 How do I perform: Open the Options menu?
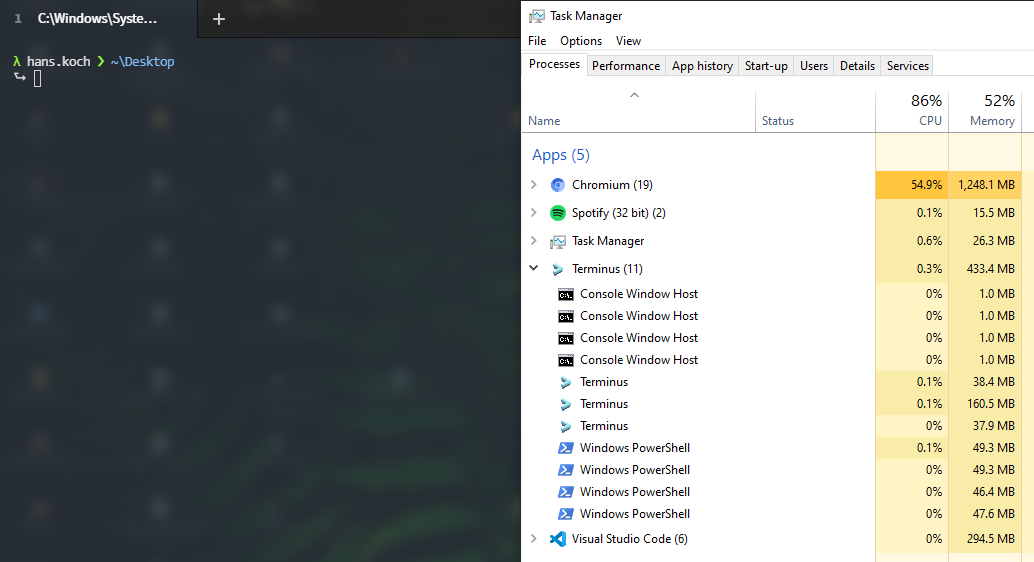pyautogui.click(x=581, y=41)
